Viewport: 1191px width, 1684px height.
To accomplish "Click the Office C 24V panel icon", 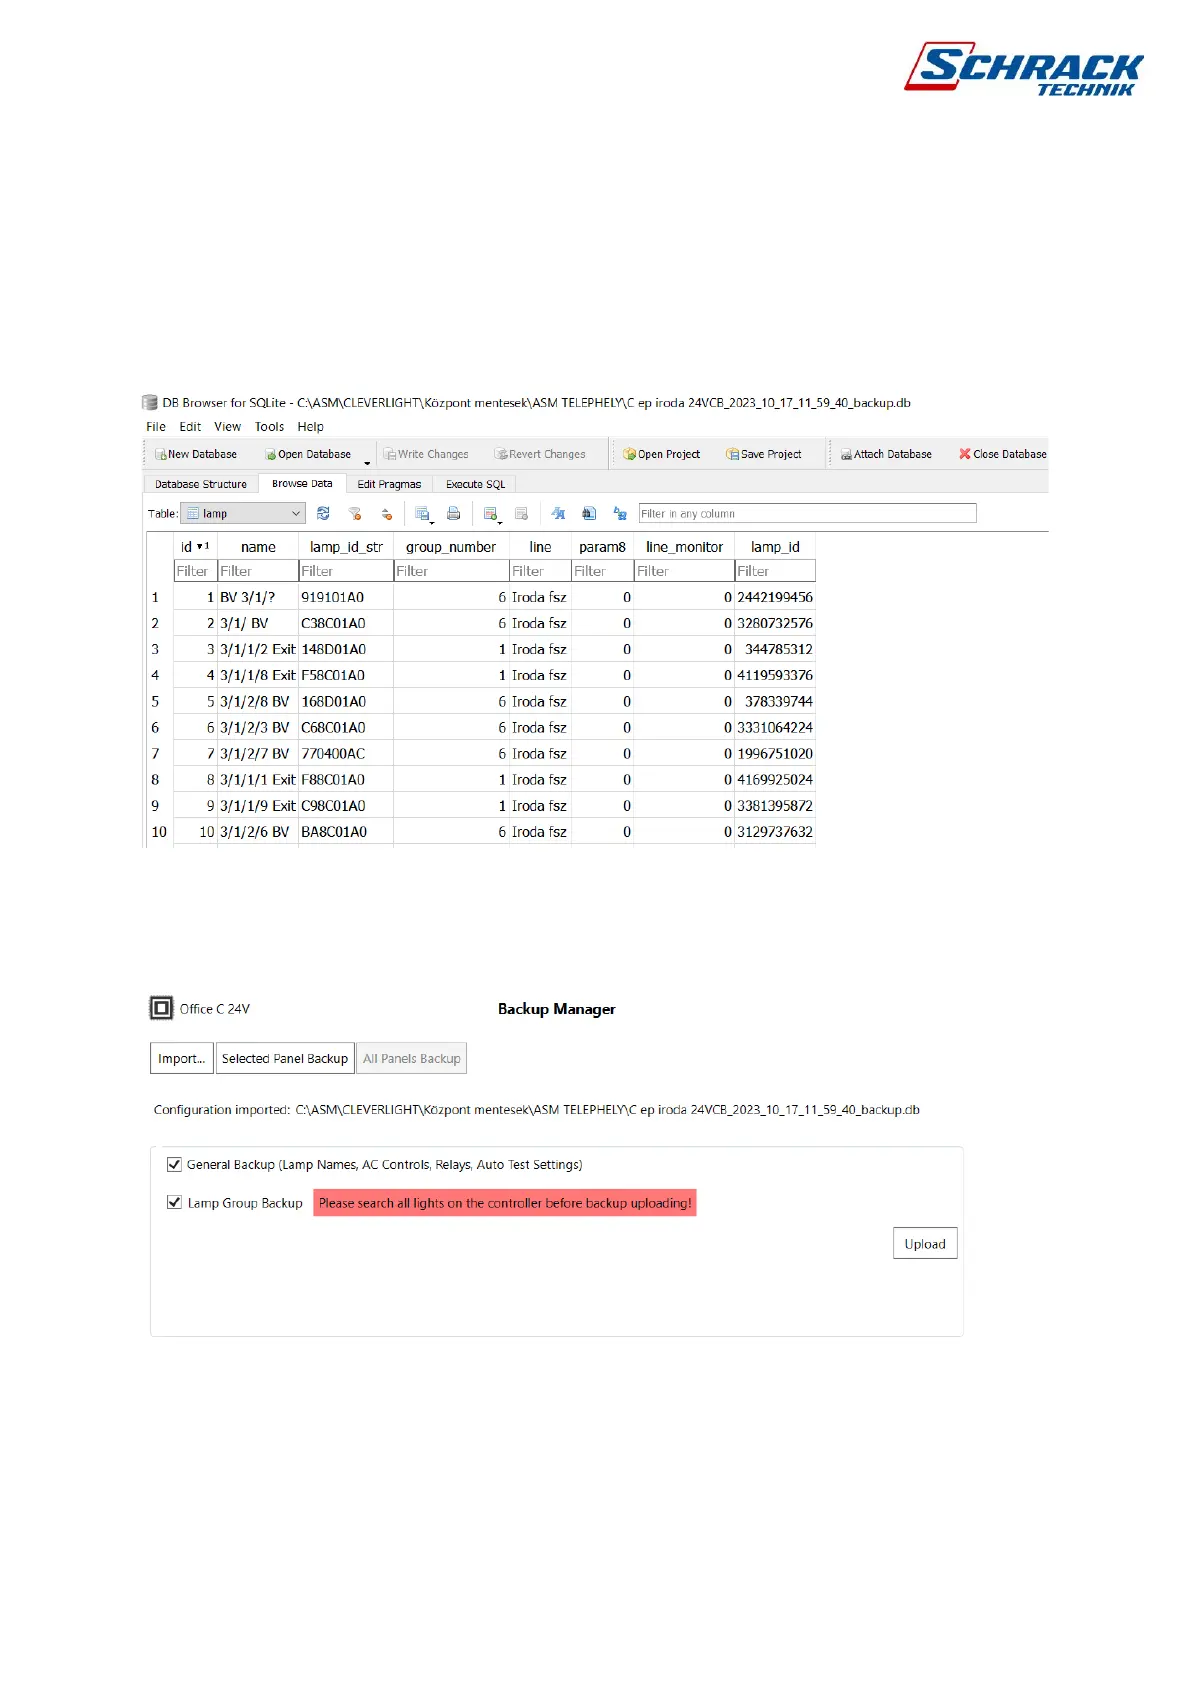I will click(x=161, y=1008).
